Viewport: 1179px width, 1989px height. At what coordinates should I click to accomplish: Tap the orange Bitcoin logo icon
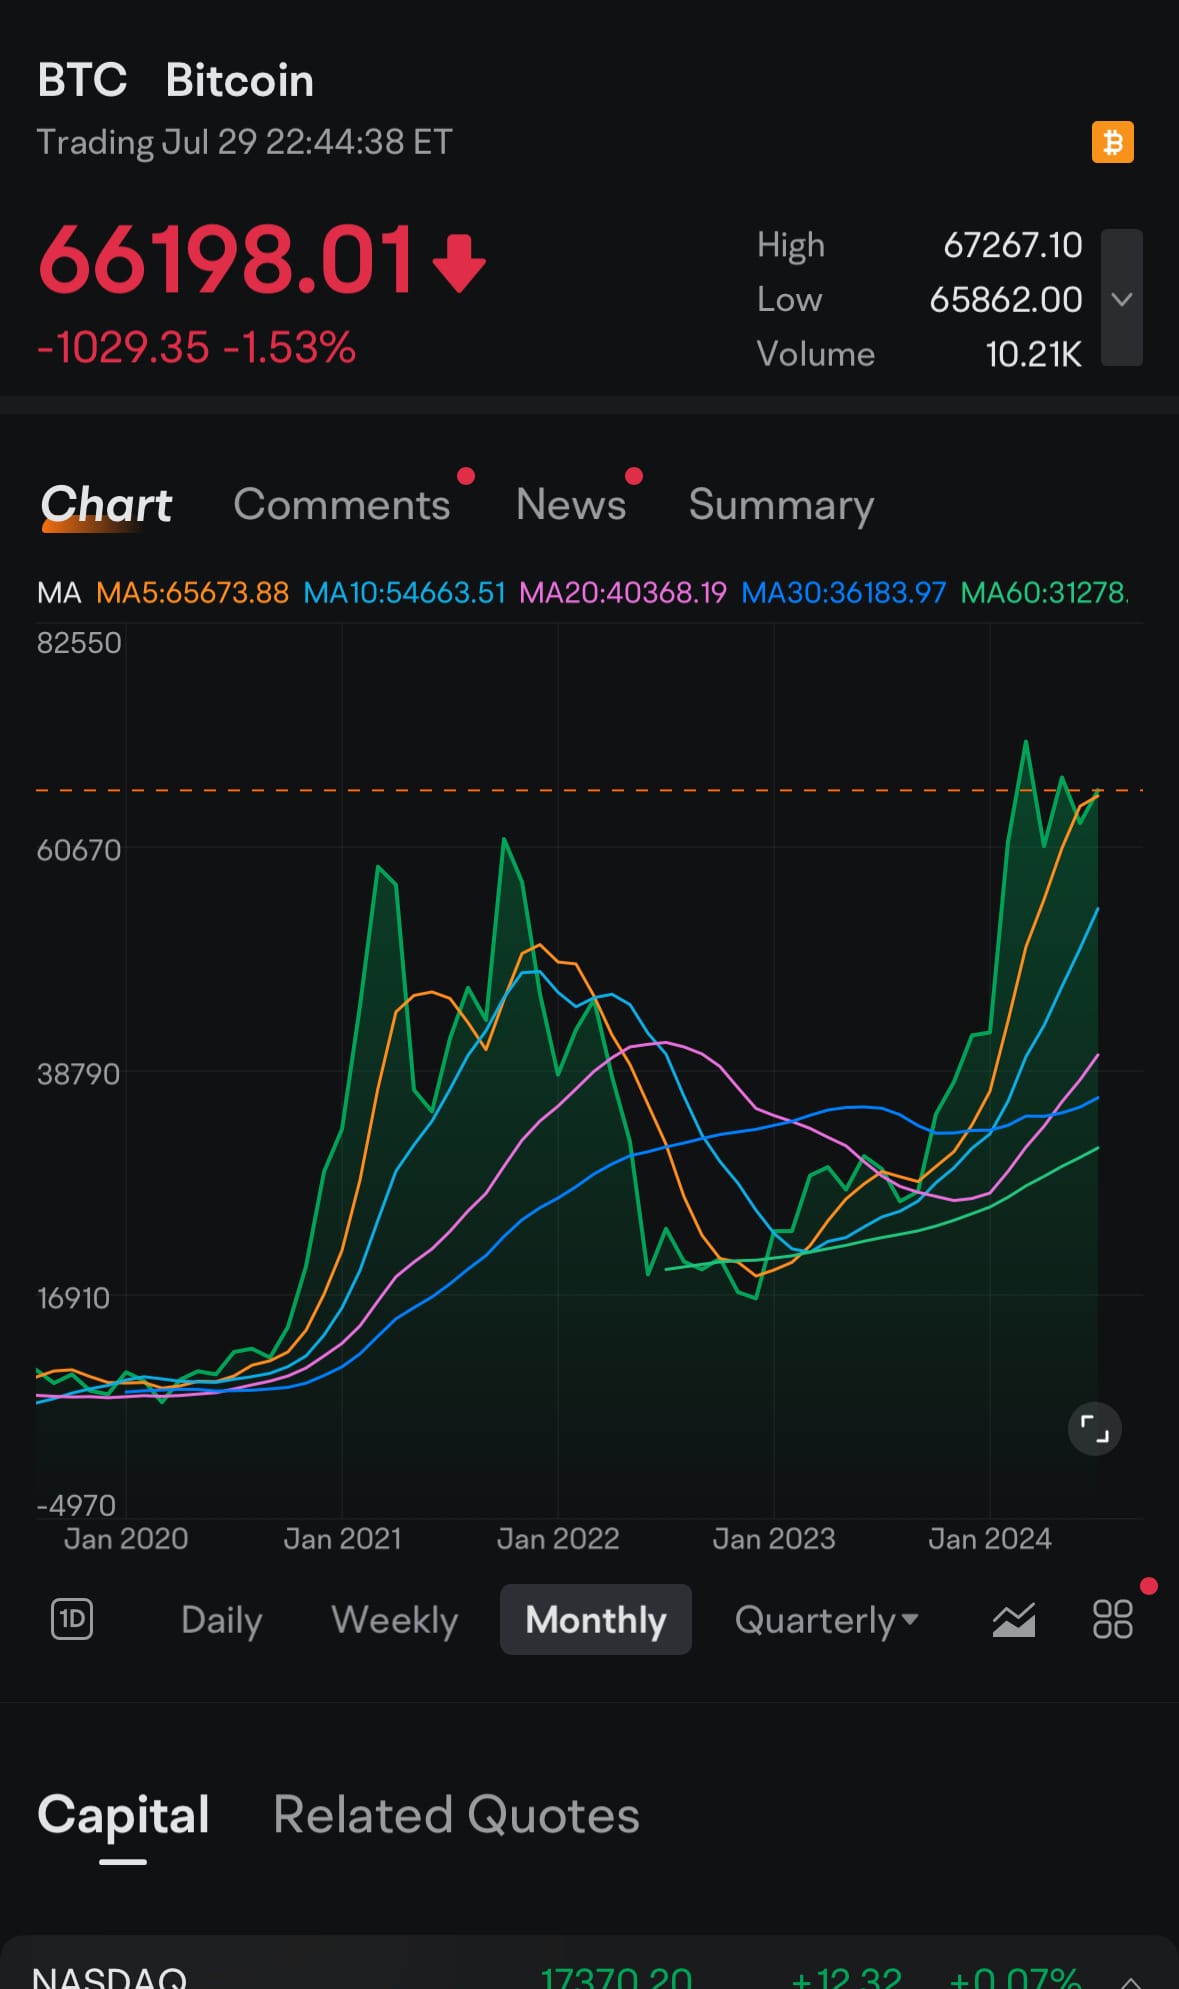1112,142
